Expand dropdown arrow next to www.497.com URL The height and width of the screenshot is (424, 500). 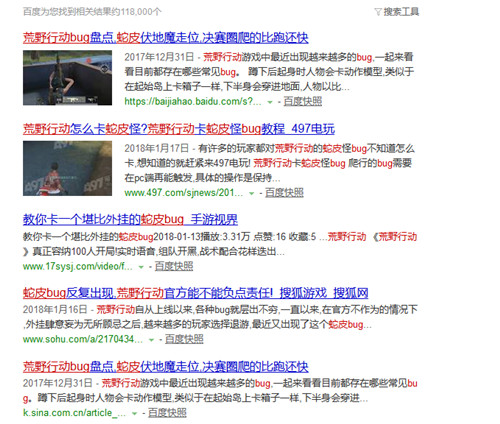coord(252,193)
